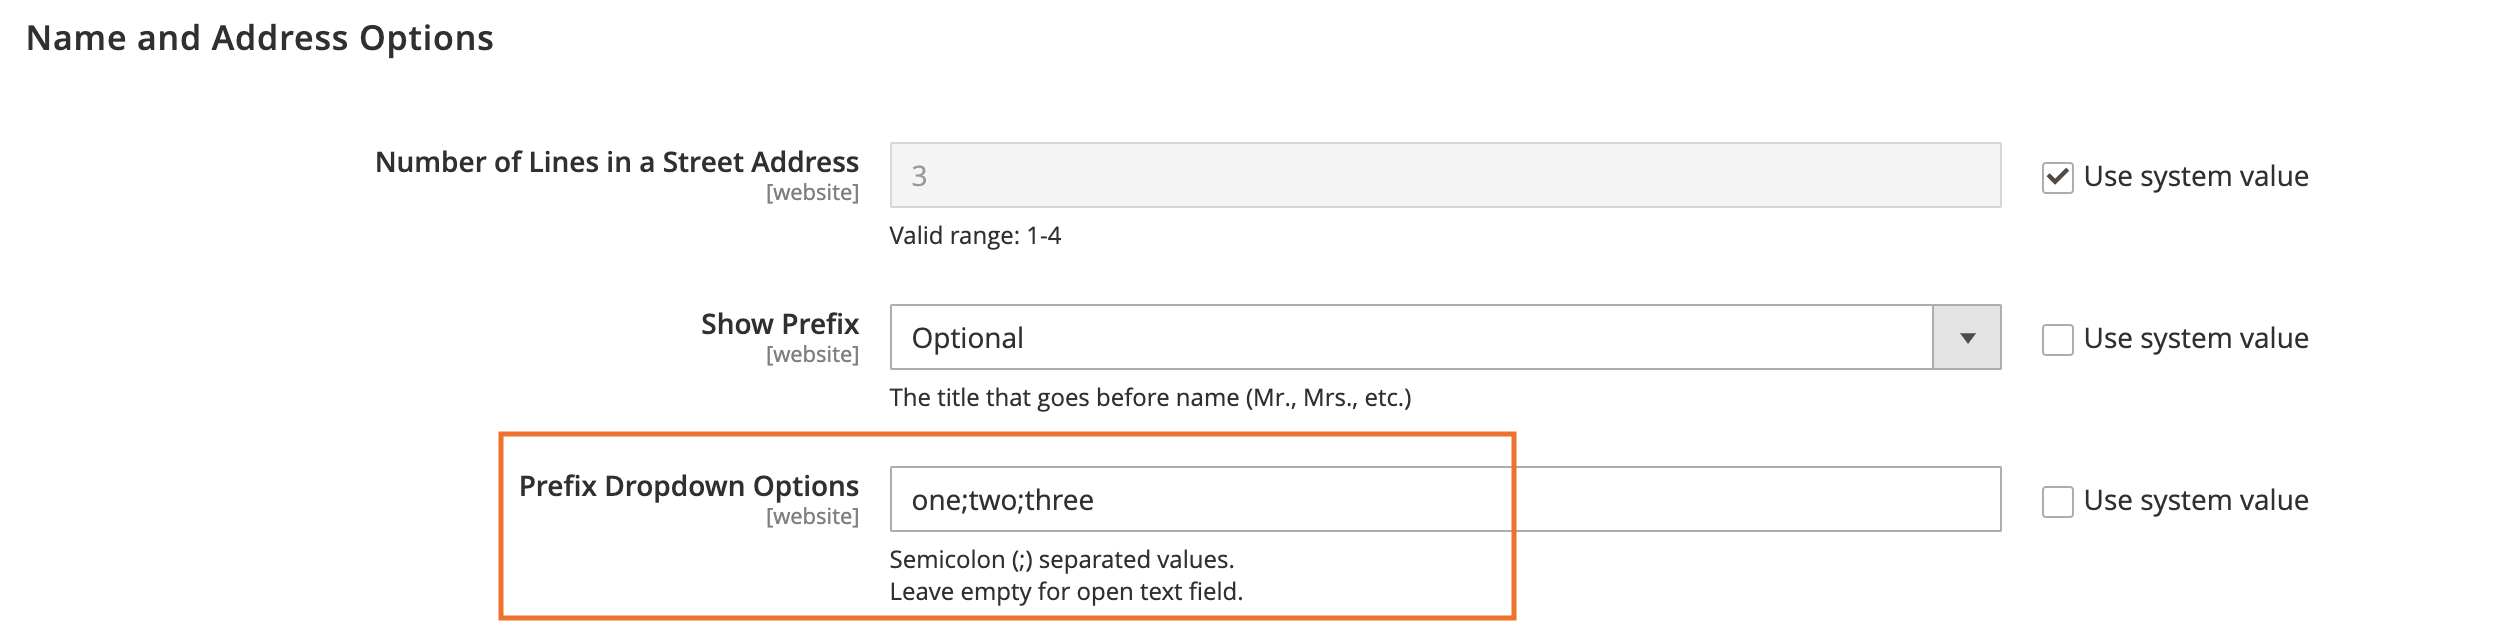2496x624 pixels.
Task: Open the Show Prefix dropdown
Action: [1400, 338]
